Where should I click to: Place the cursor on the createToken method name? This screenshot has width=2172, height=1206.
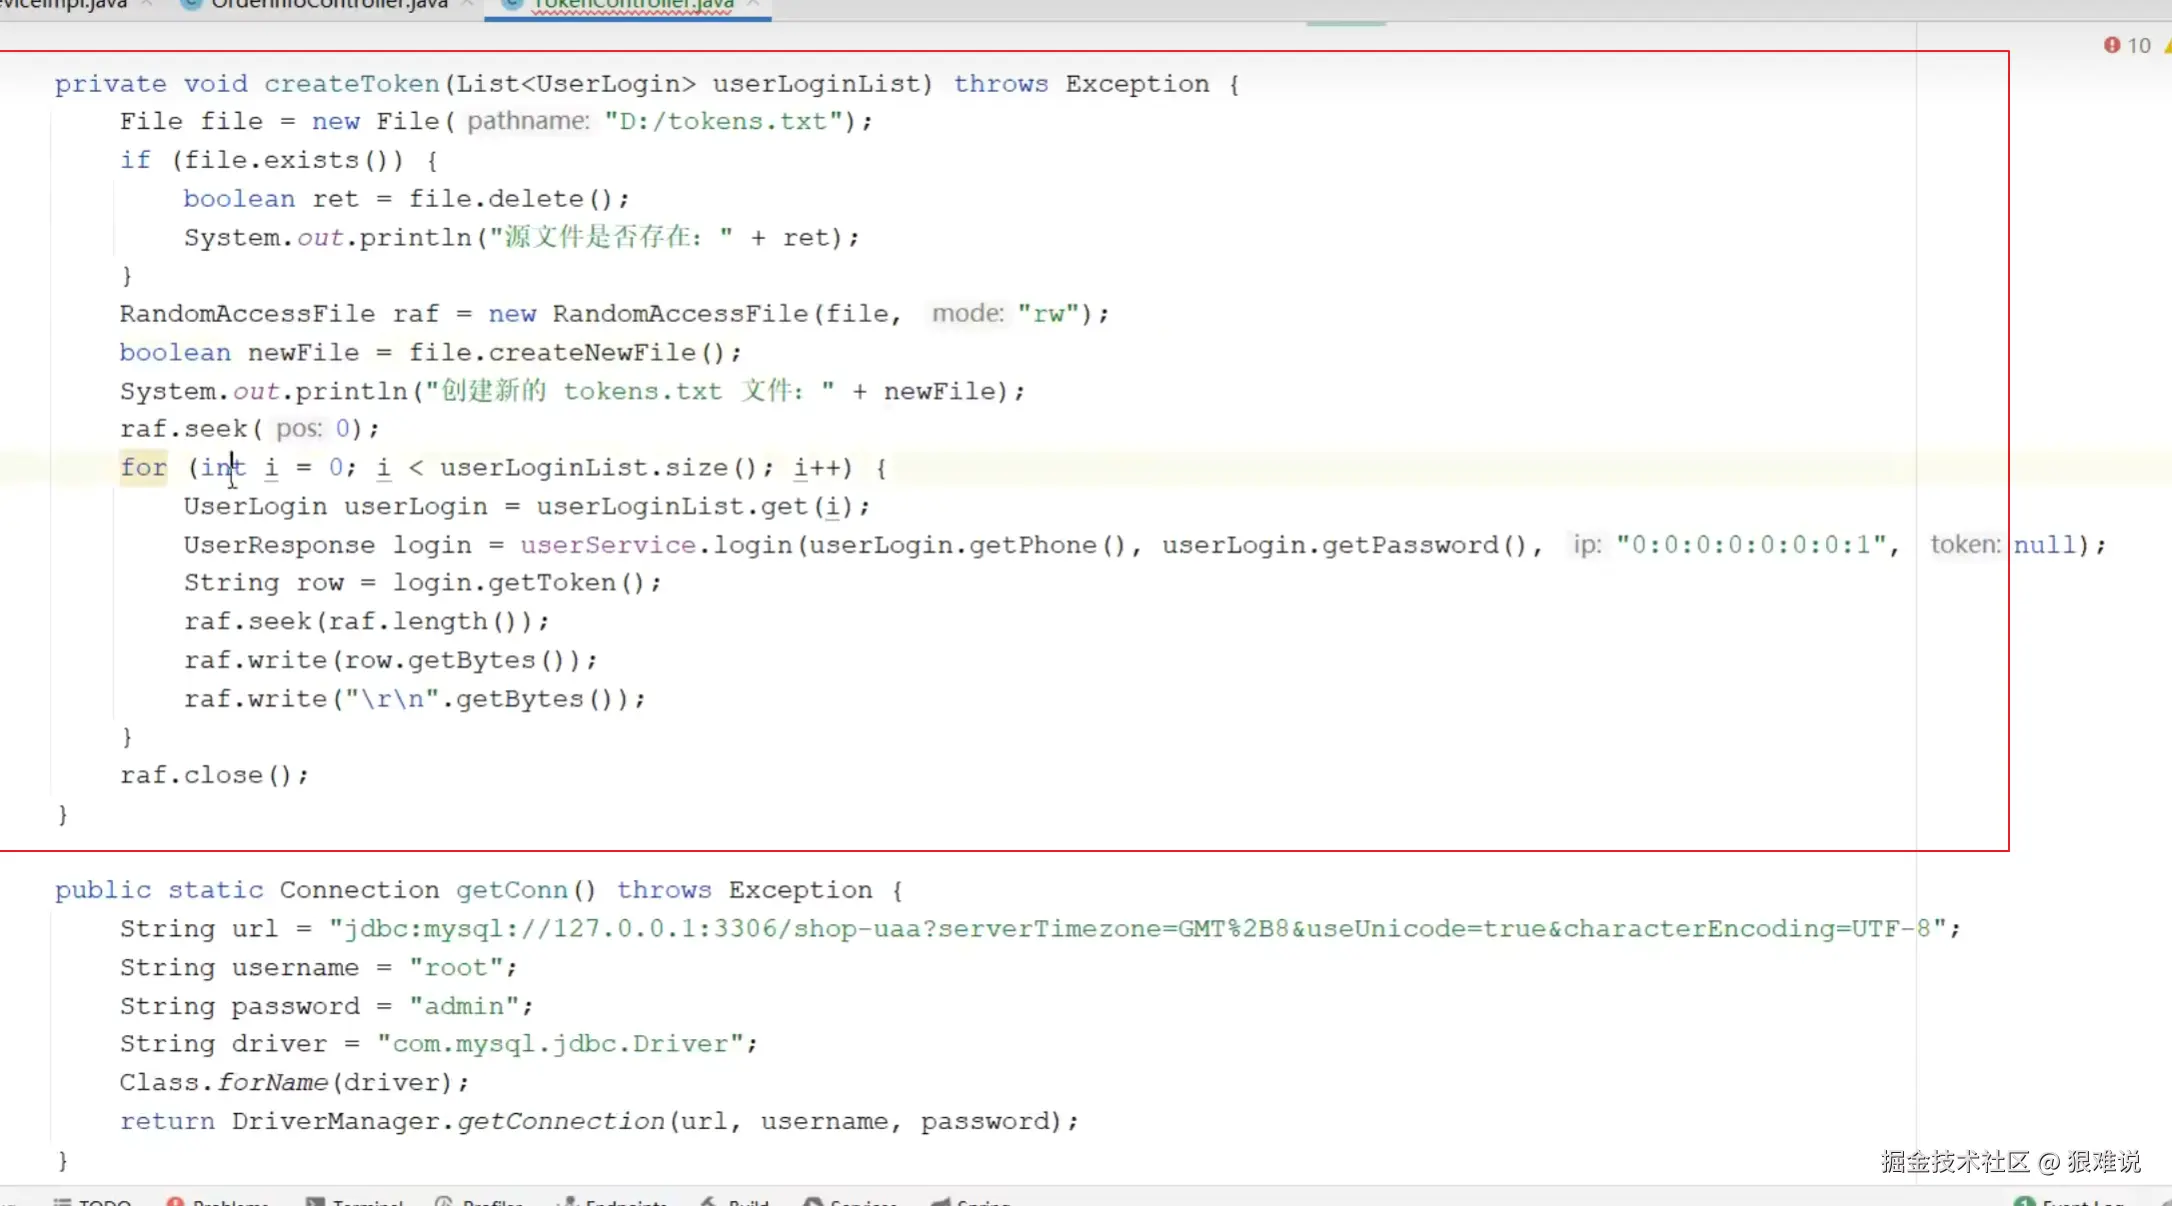[x=351, y=84]
